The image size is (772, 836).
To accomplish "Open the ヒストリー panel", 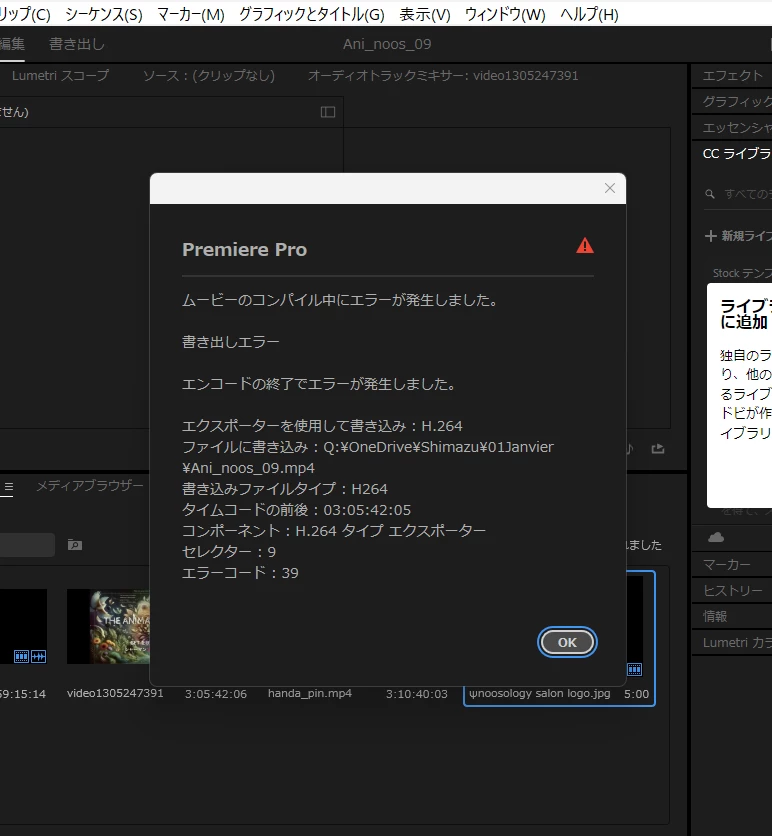I will click(x=733, y=590).
